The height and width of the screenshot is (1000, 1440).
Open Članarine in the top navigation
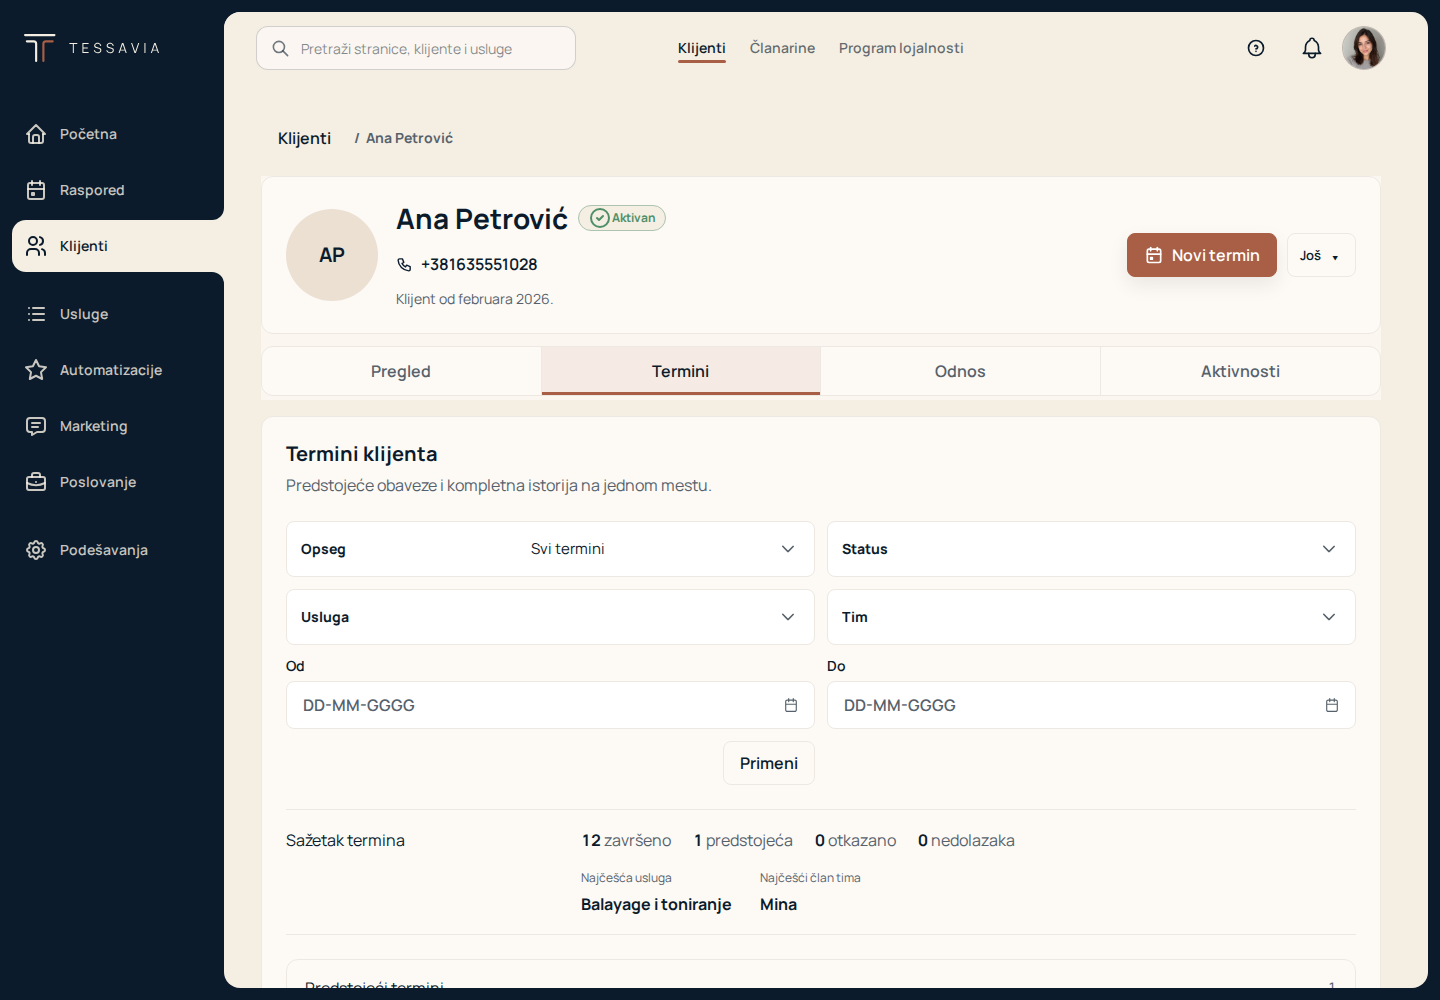point(782,48)
